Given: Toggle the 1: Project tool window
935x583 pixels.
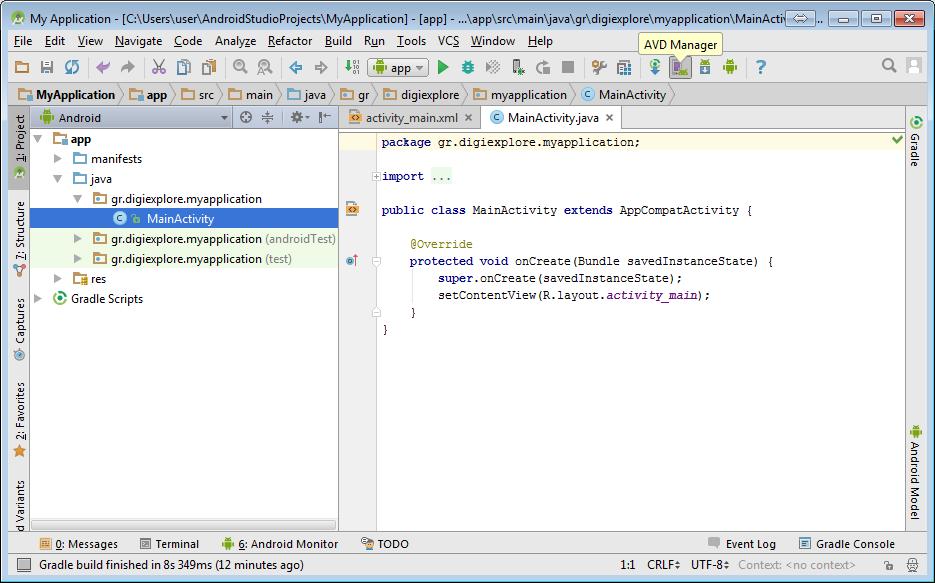Looking at the screenshot, I should pos(20,146).
